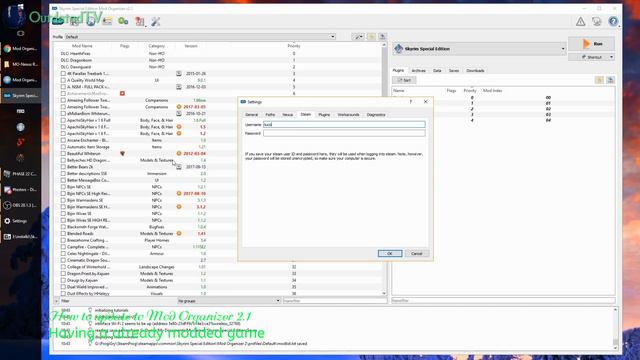This screenshot has width=640, height=360.
Task: Click Cancel in Settings dialog
Action: [x=416, y=253]
